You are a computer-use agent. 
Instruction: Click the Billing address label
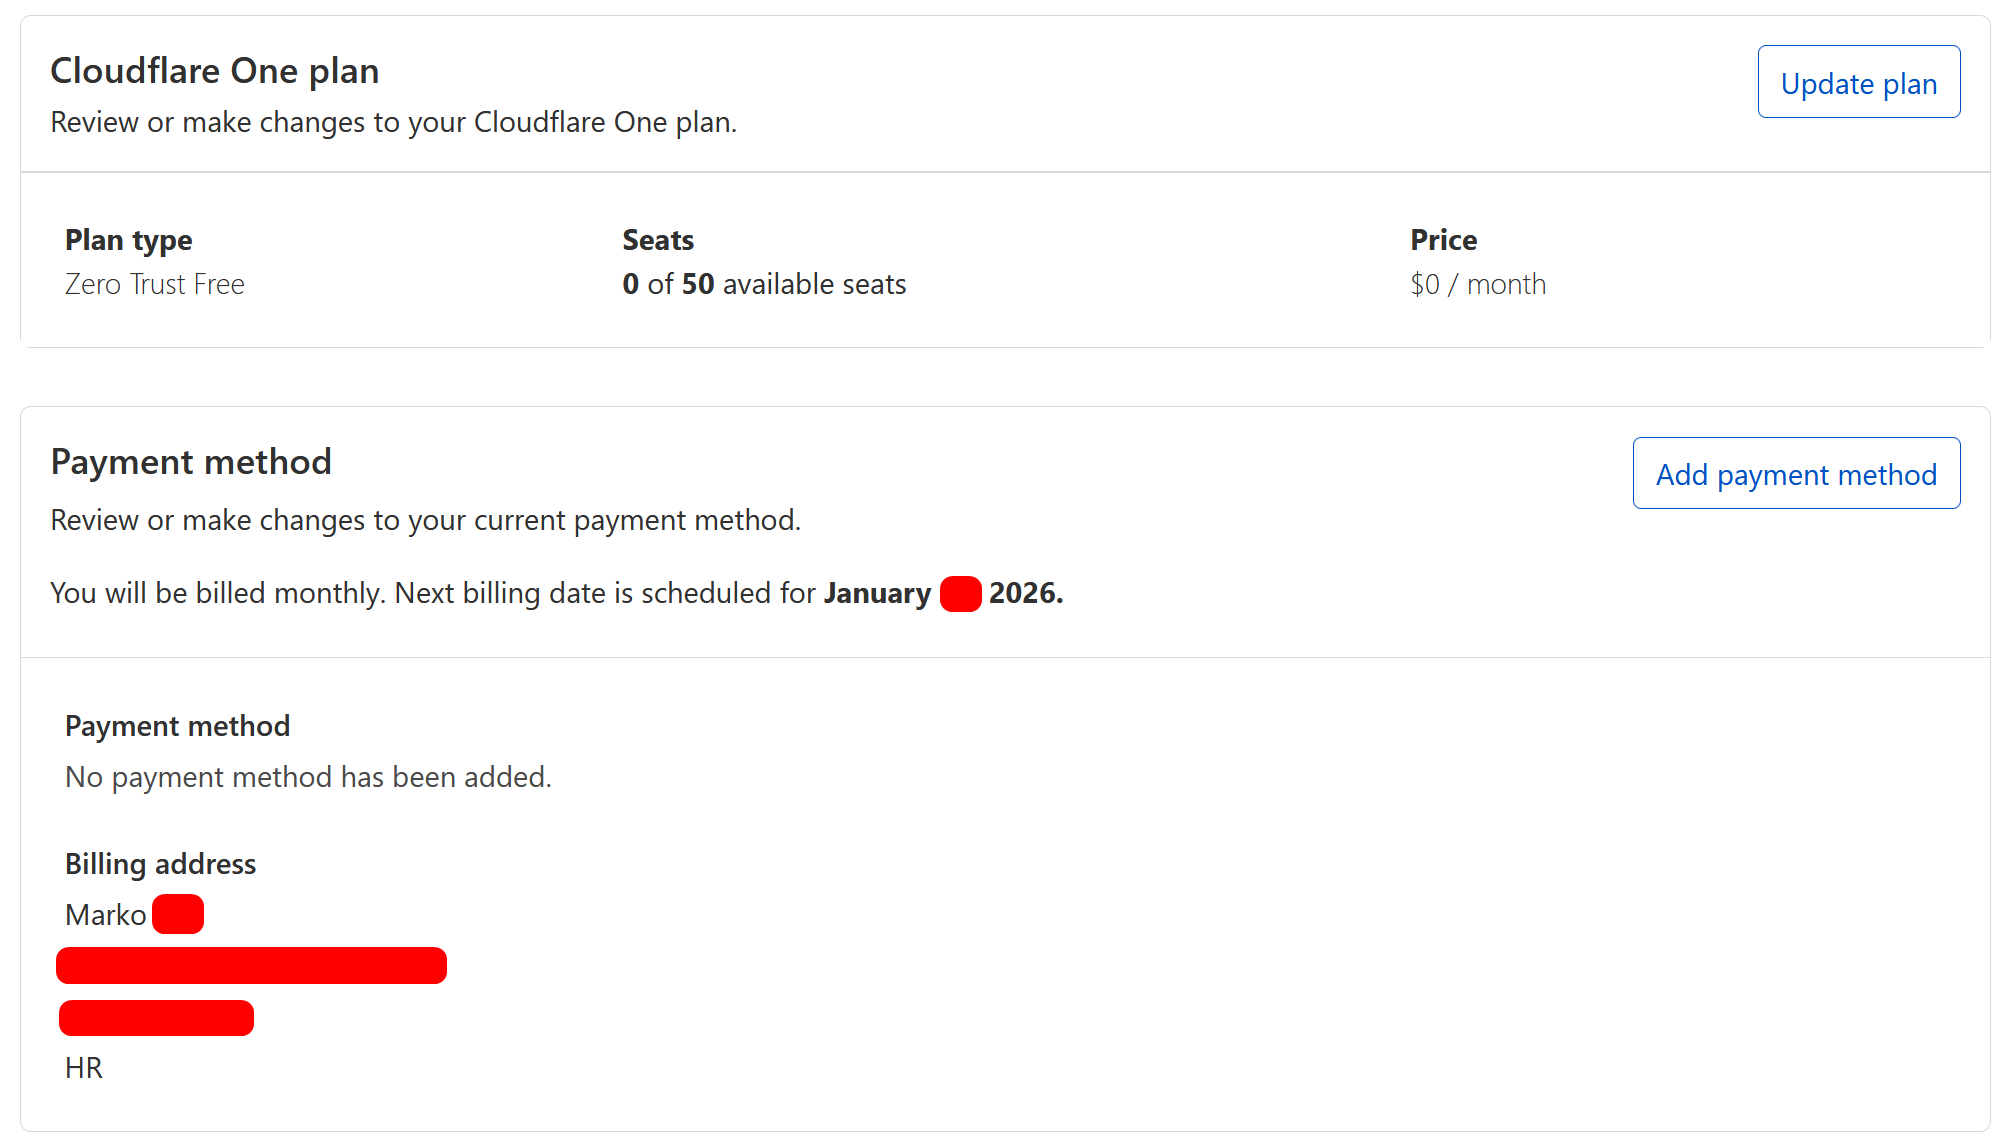click(160, 864)
